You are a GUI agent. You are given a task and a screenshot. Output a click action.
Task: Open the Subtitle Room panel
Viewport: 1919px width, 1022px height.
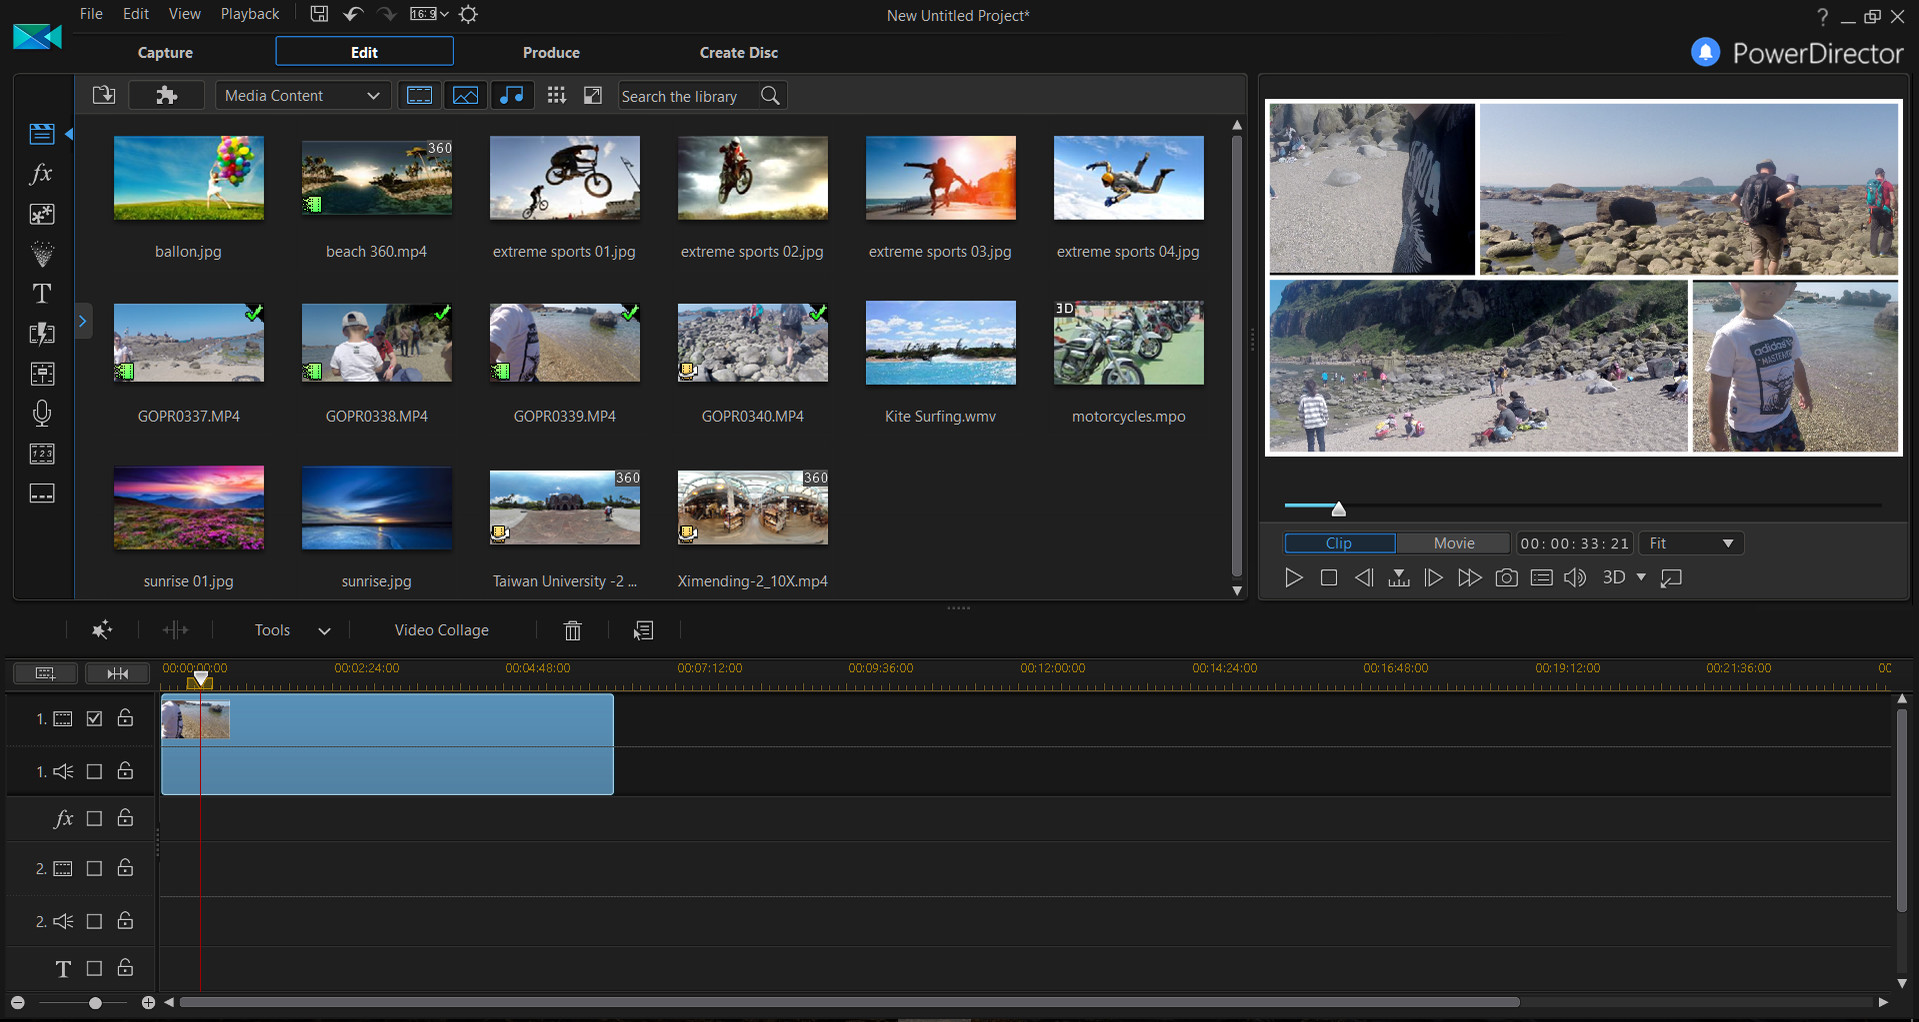pos(41,493)
